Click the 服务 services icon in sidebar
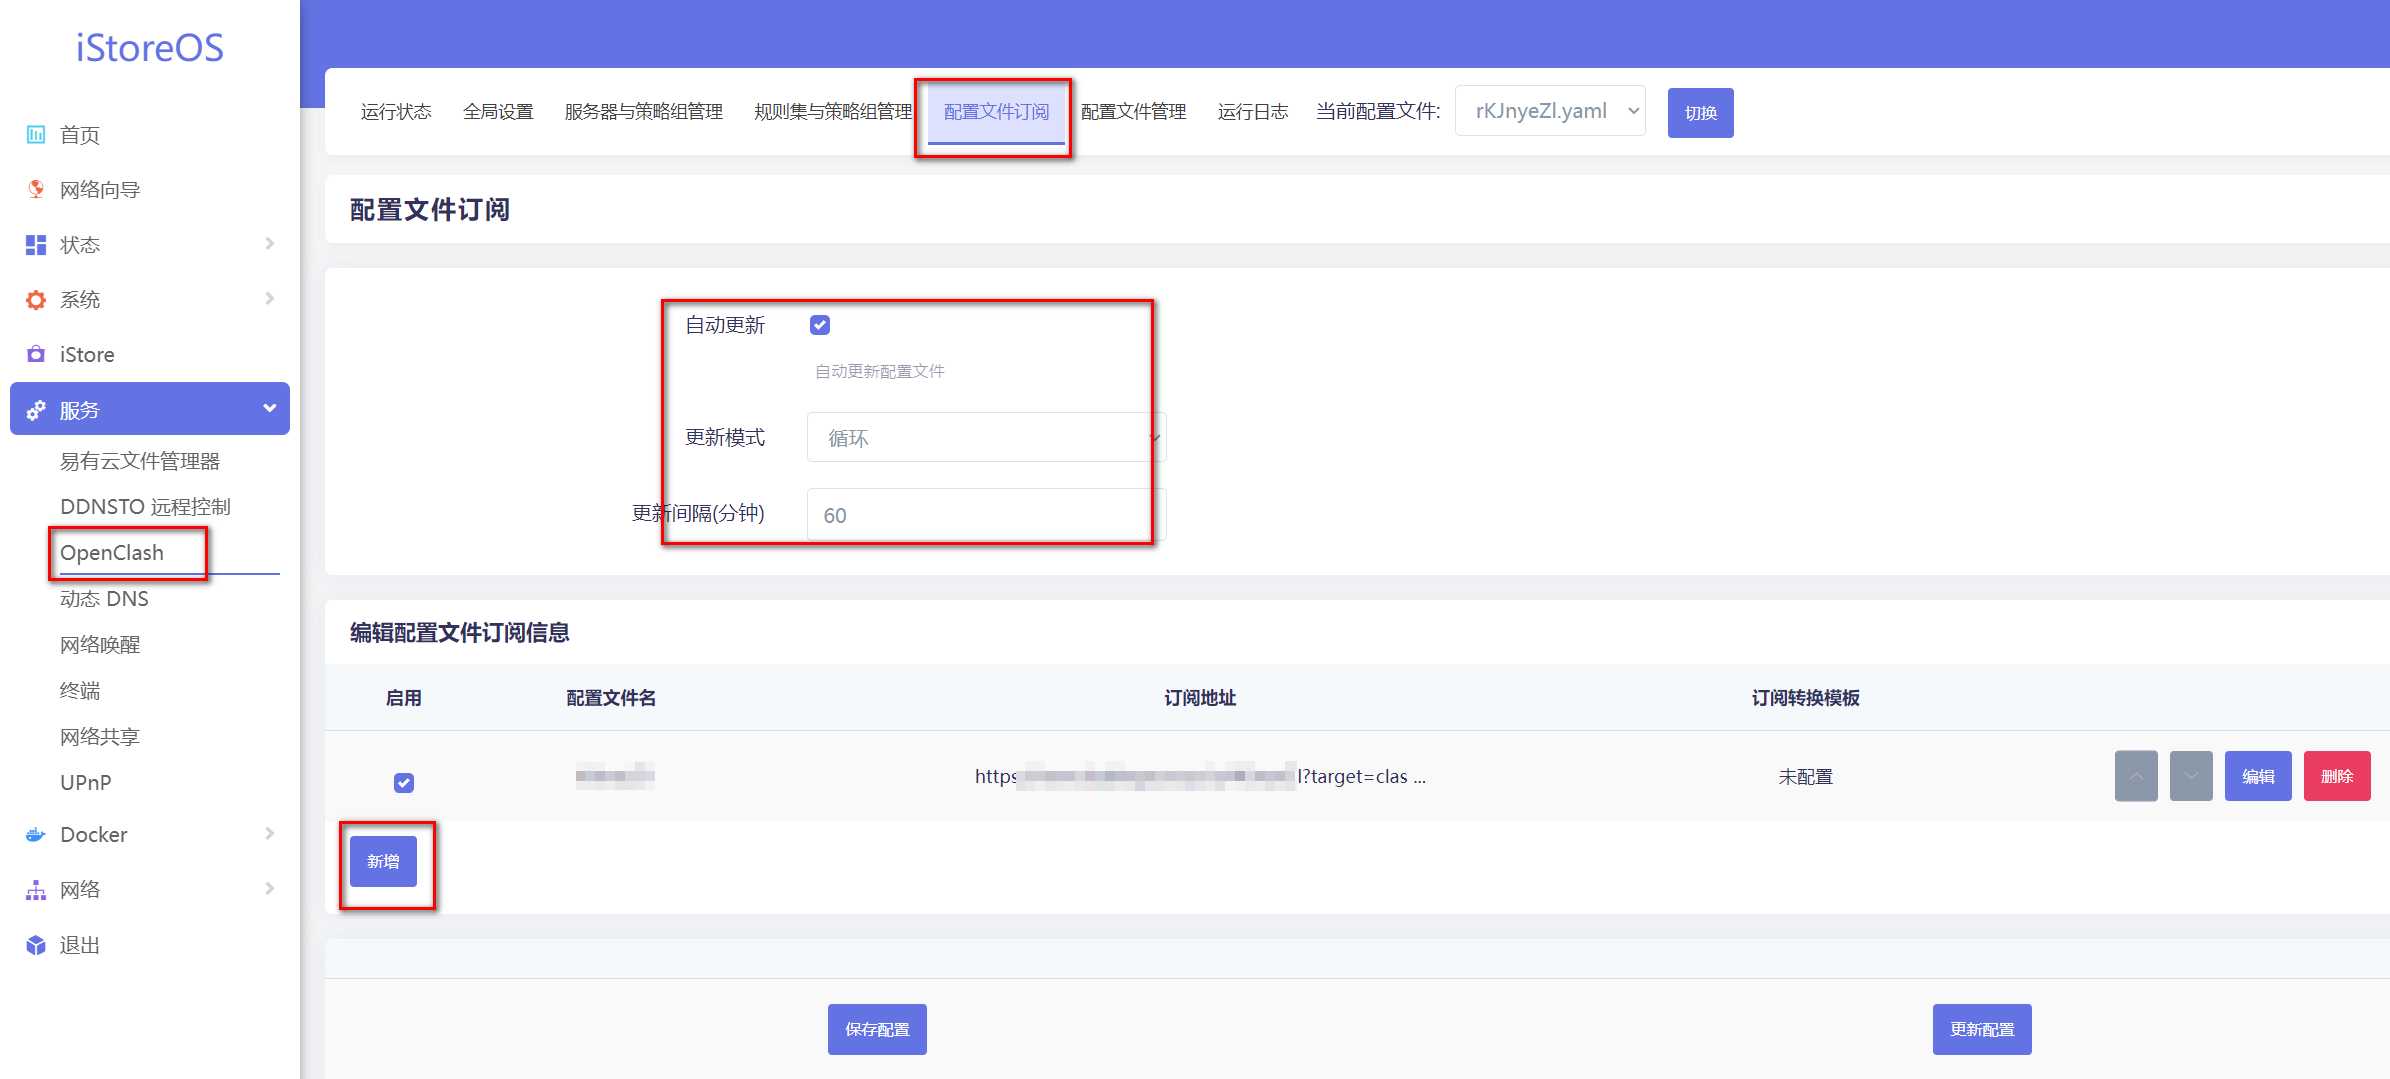The height and width of the screenshot is (1079, 2390). click(35, 408)
